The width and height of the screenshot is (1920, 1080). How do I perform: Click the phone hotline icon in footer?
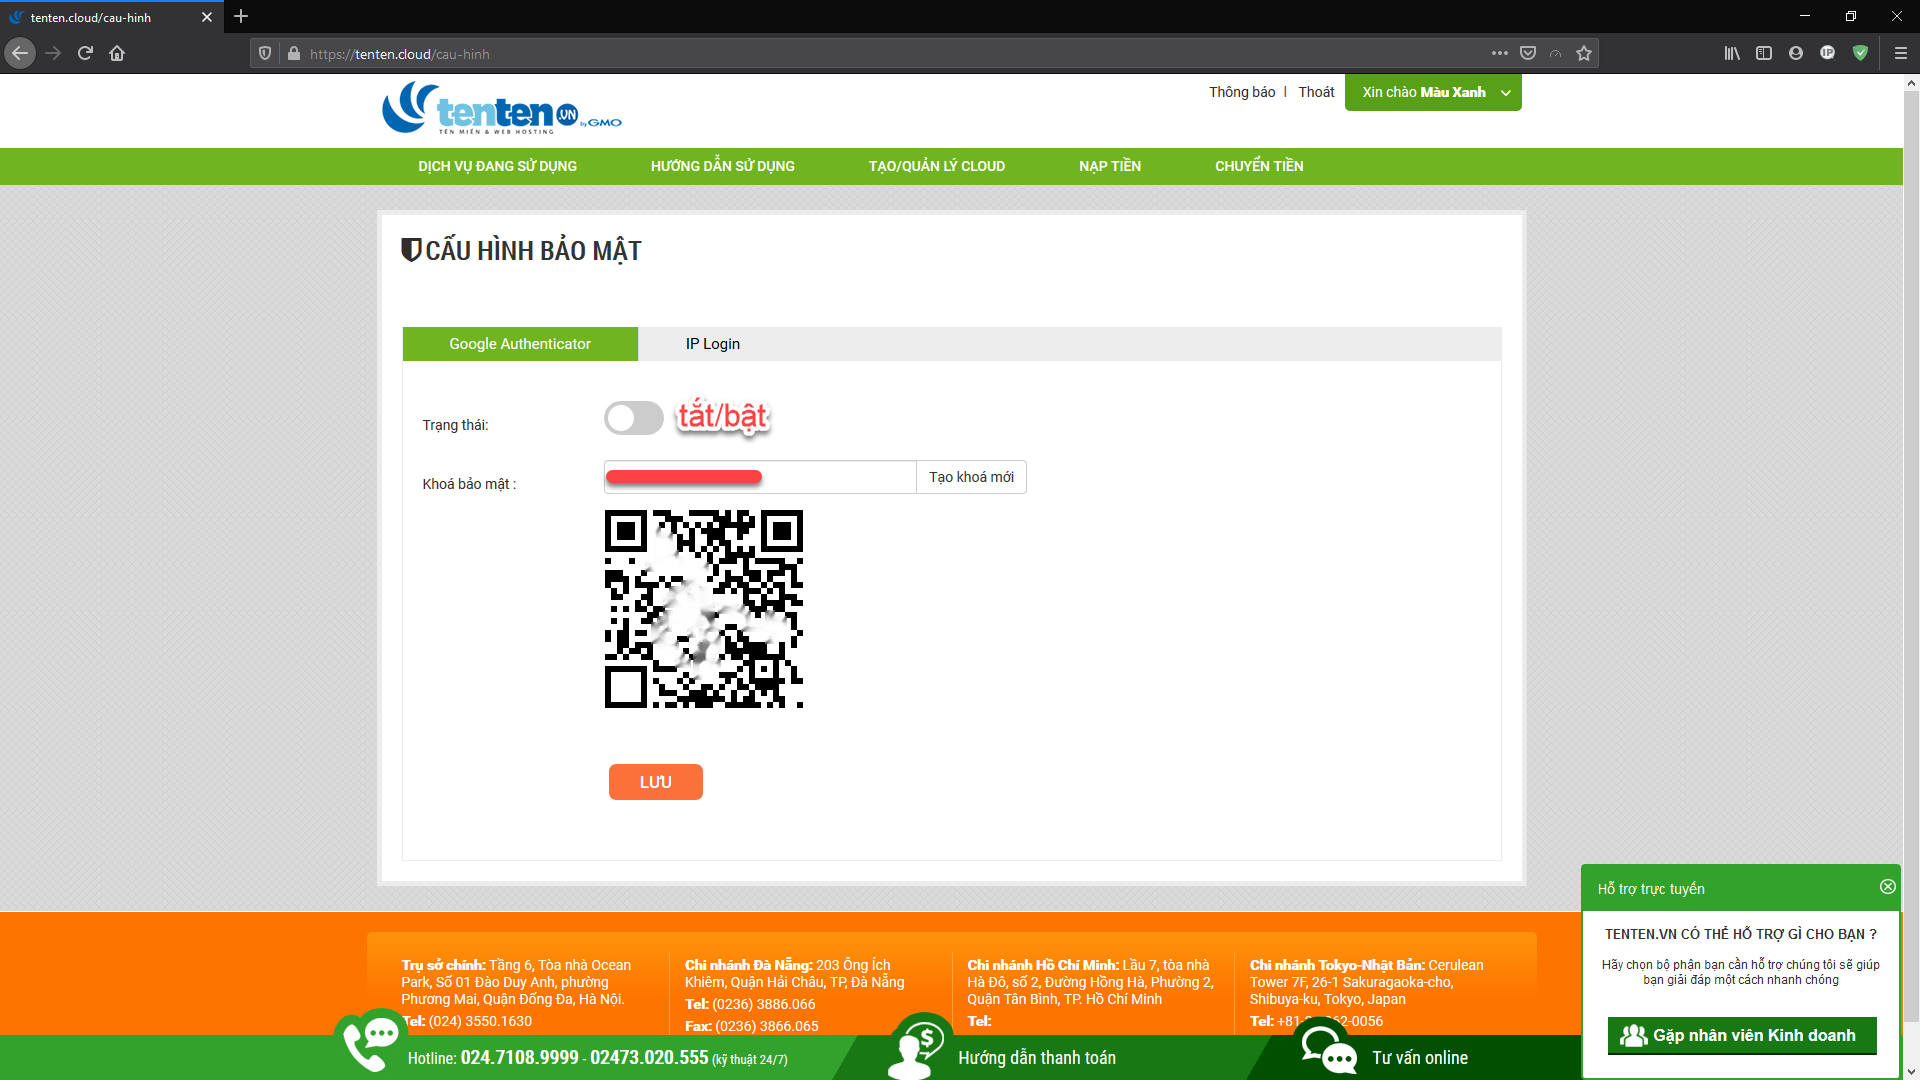(370, 1042)
